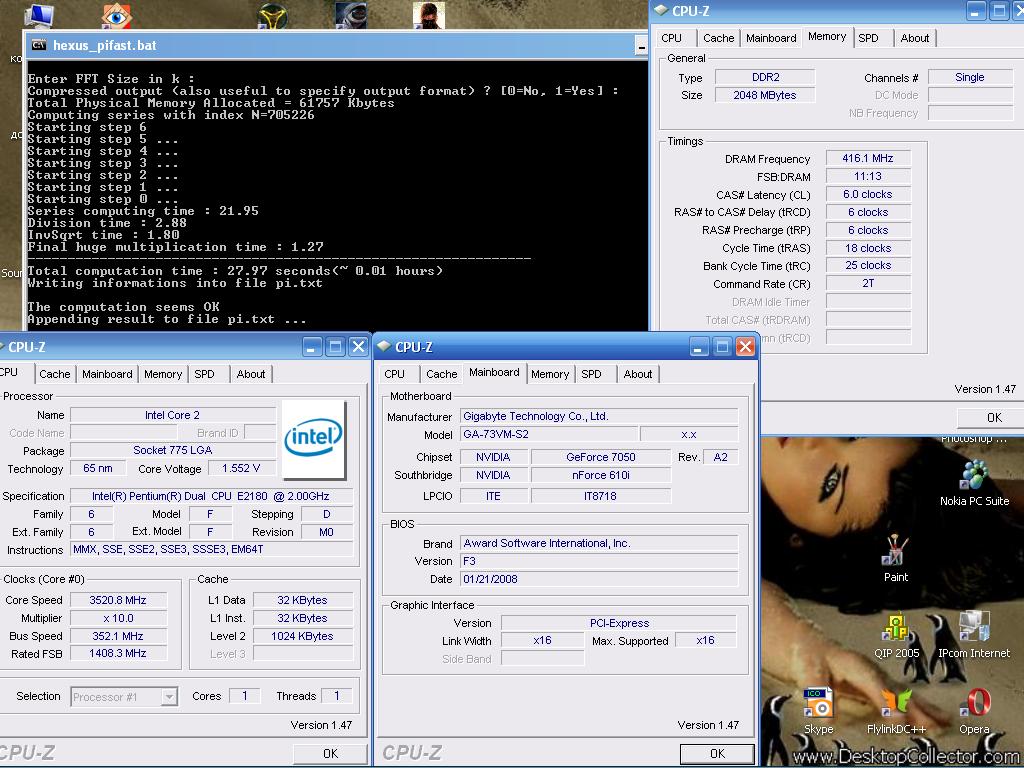Click the Bus Speed value 352.1 MHz
The width and height of the screenshot is (1024, 768).
pyautogui.click(x=118, y=636)
